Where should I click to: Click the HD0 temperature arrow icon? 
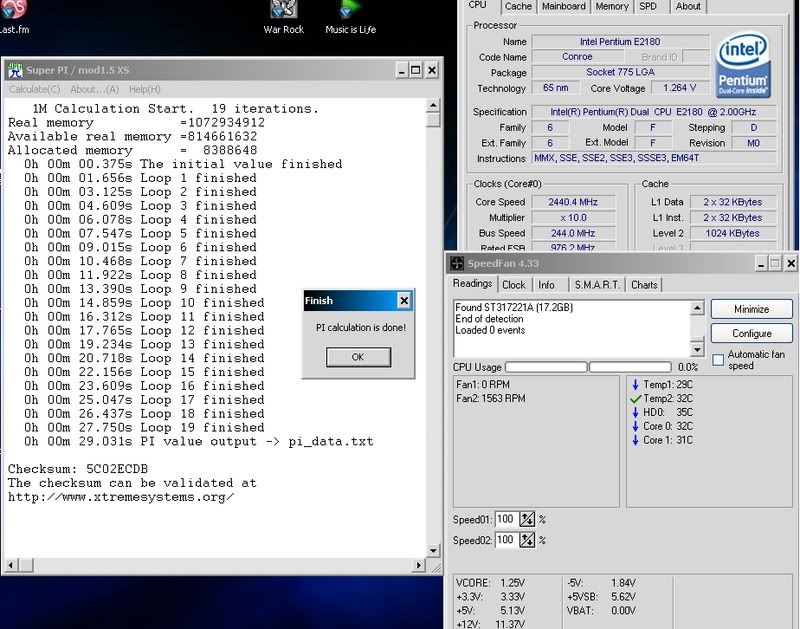[x=635, y=412]
